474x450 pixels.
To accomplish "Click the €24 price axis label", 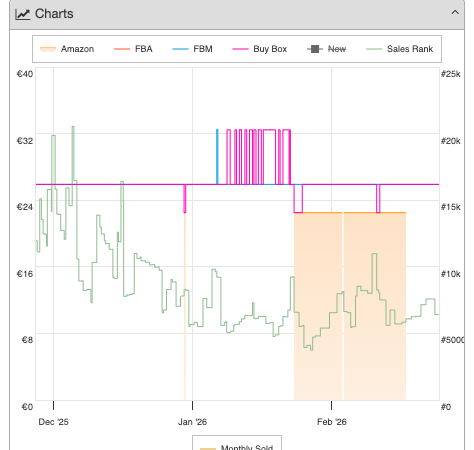I will 25,207.
